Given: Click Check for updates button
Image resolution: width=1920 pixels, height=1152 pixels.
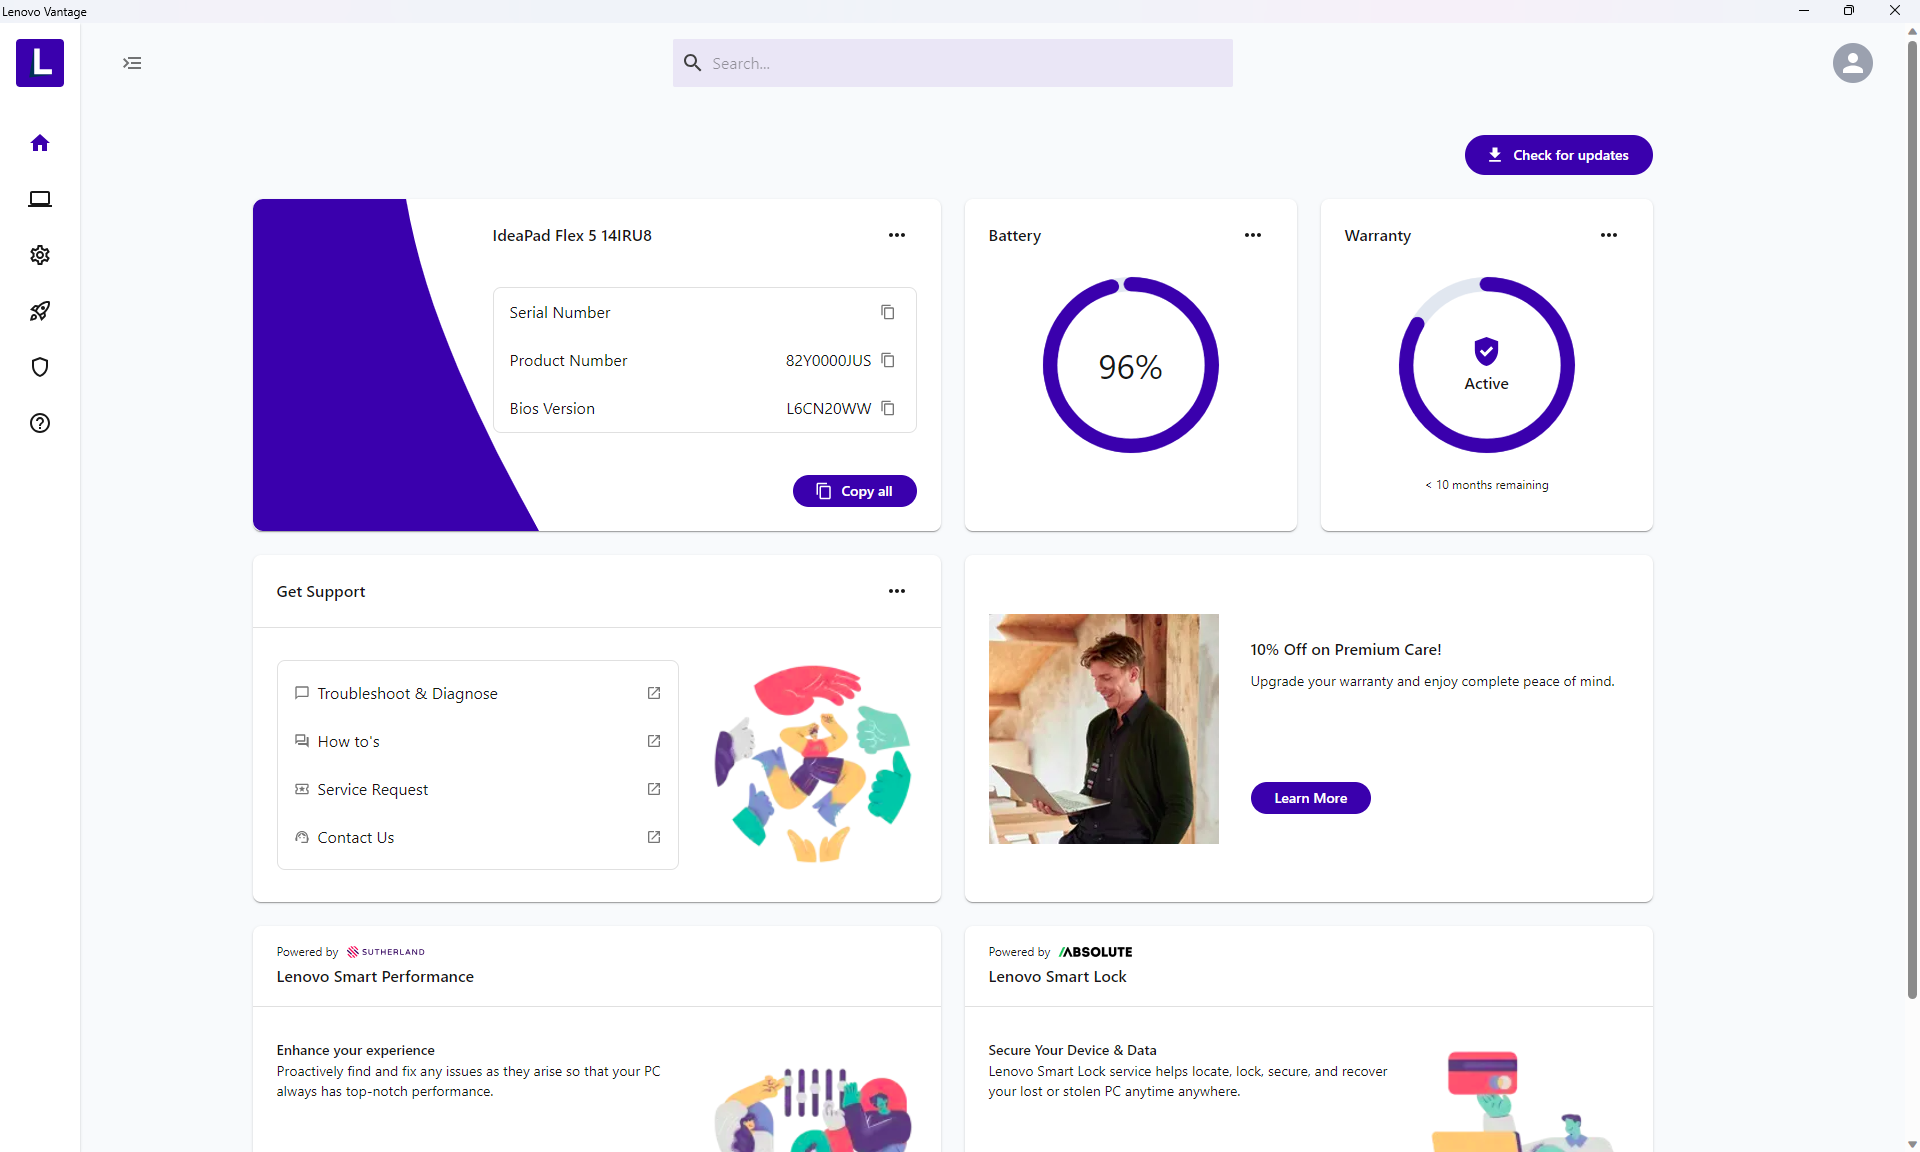Looking at the screenshot, I should 1558,155.
